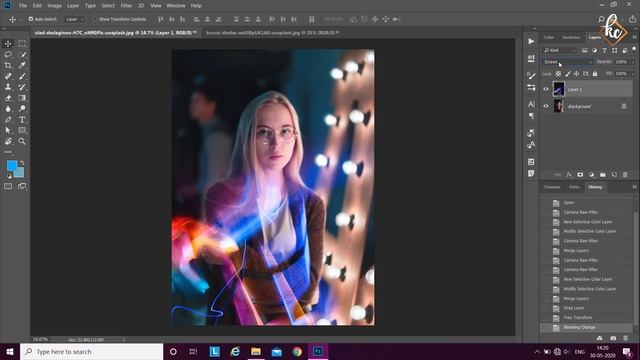The height and width of the screenshot is (360, 640).
Task: Select the Clone Stamp tool
Action: tap(8, 87)
